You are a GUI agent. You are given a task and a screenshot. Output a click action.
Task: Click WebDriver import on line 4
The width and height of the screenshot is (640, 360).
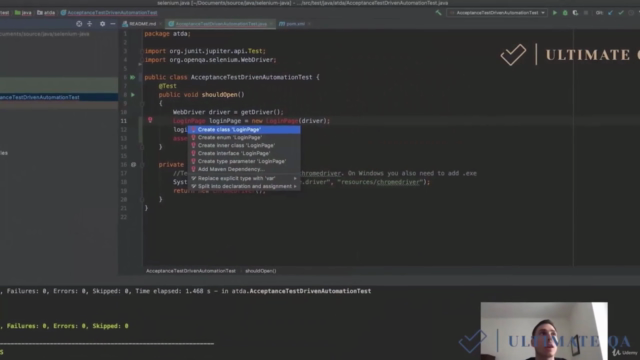pos(210,60)
